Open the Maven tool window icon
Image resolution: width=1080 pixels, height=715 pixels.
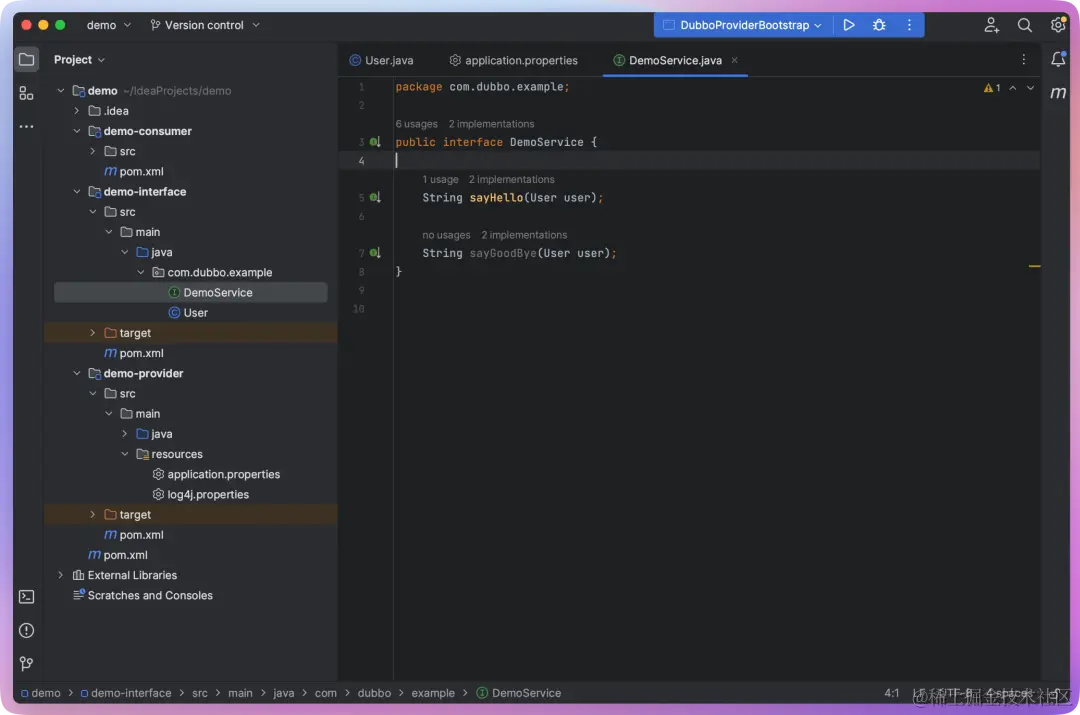click(x=1058, y=92)
